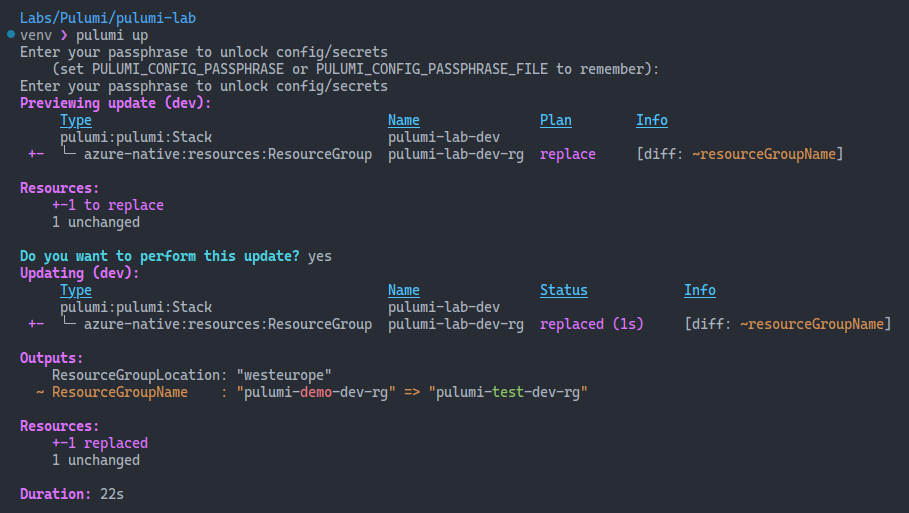Image resolution: width=909 pixels, height=513 pixels.
Task: Click the 'Name' header in updating table
Action: click(403, 290)
